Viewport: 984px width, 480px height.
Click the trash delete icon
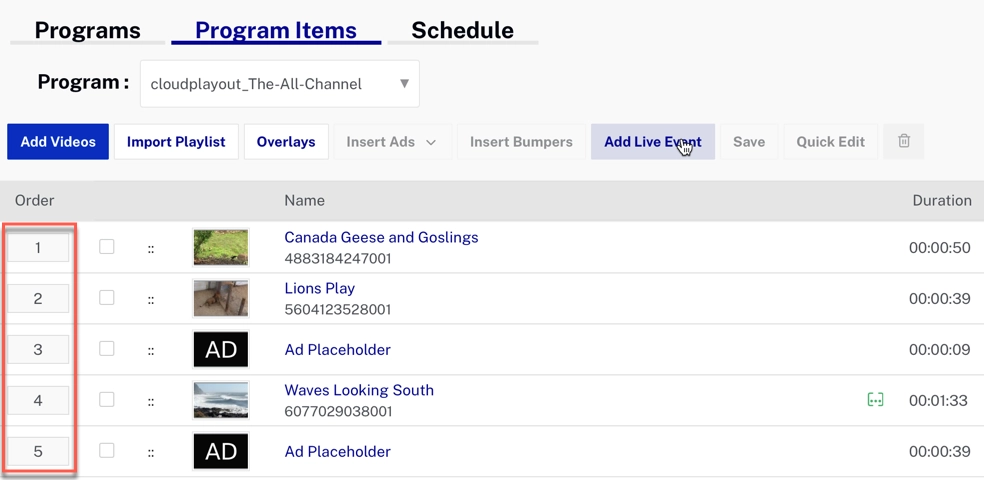pos(903,142)
